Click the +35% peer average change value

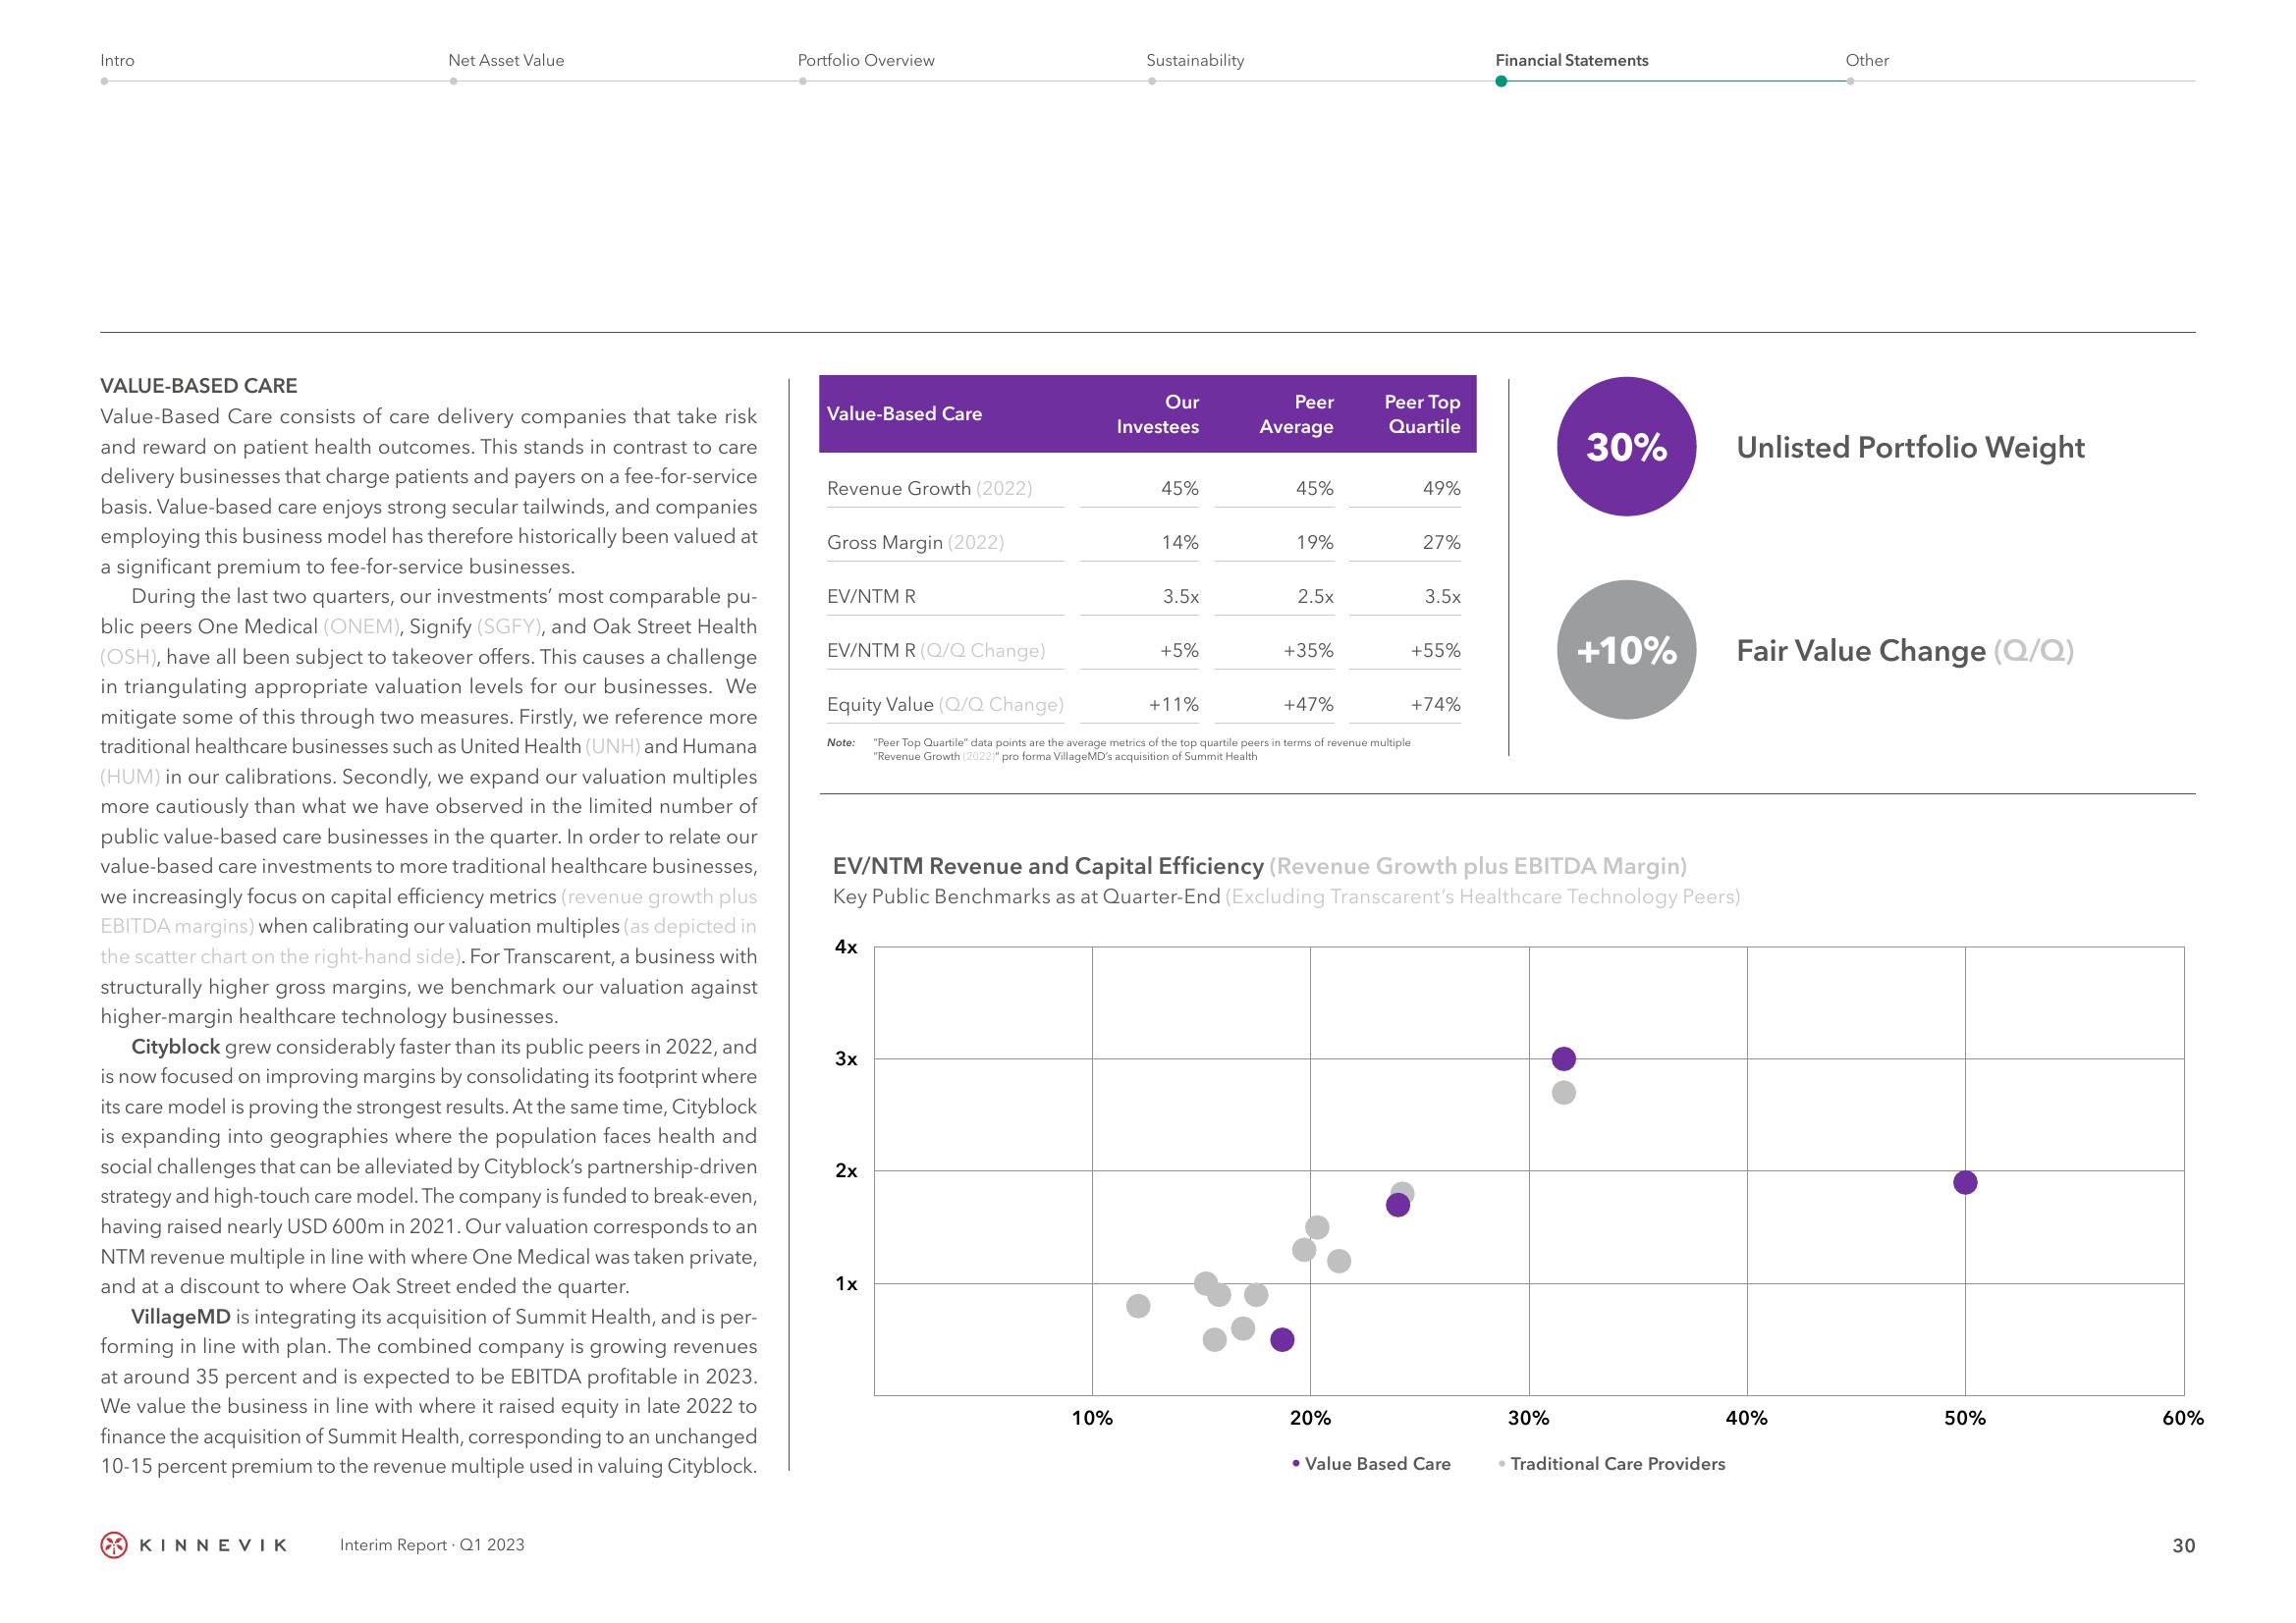point(1309,650)
